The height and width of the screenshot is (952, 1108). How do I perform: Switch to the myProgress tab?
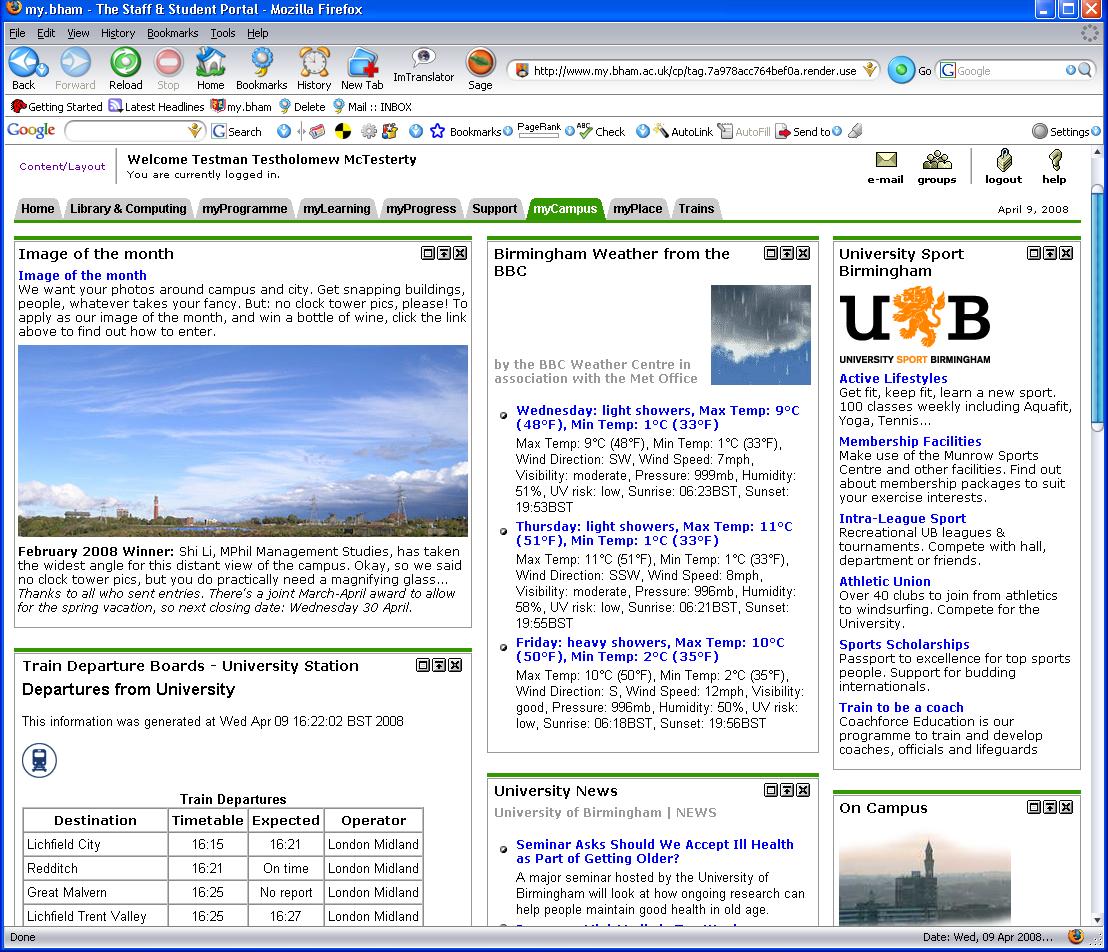coord(421,208)
